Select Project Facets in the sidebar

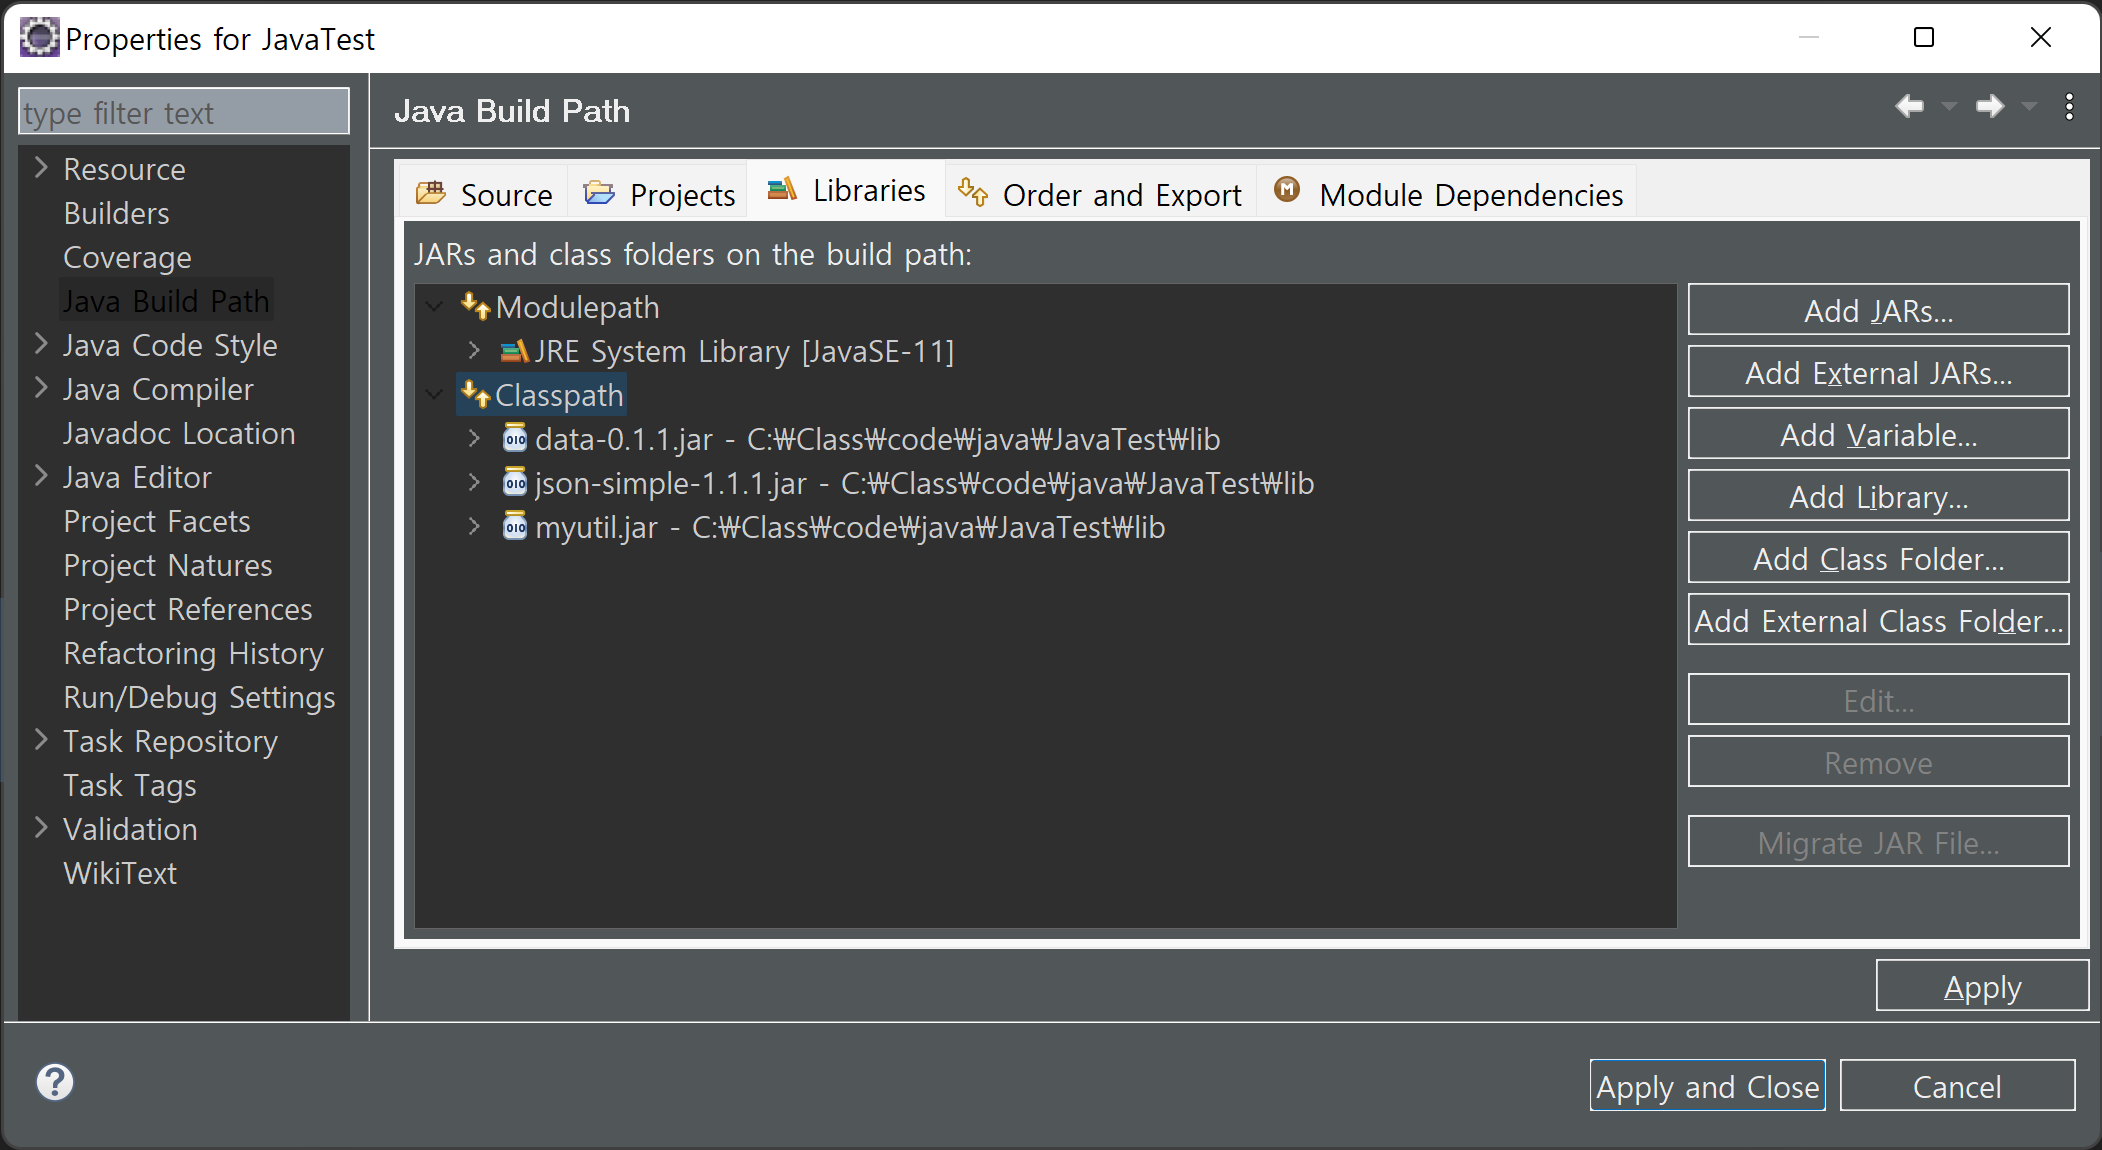(157, 521)
